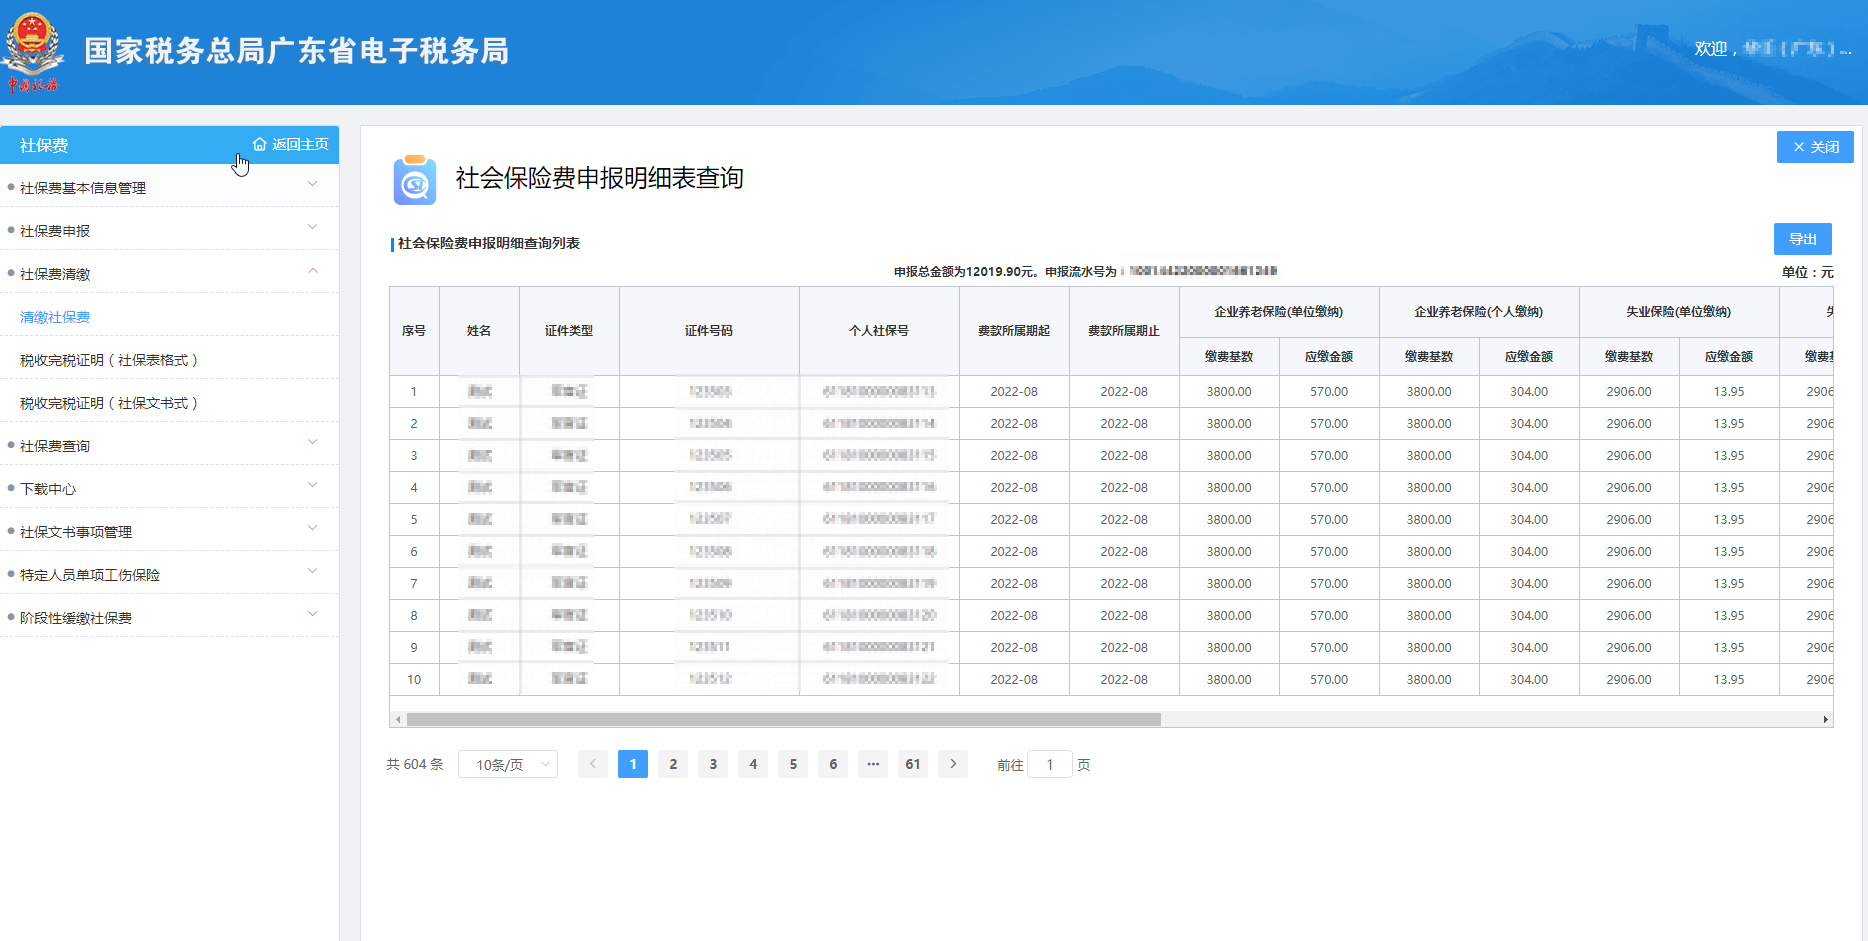Open 清缴社保费 submenu item
The height and width of the screenshot is (941, 1868).
[55, 317]
